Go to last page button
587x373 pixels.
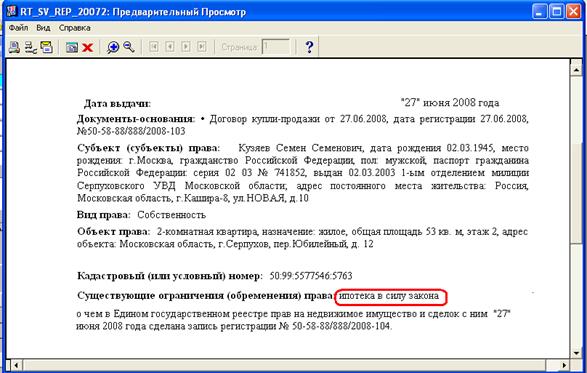[202, 47]
